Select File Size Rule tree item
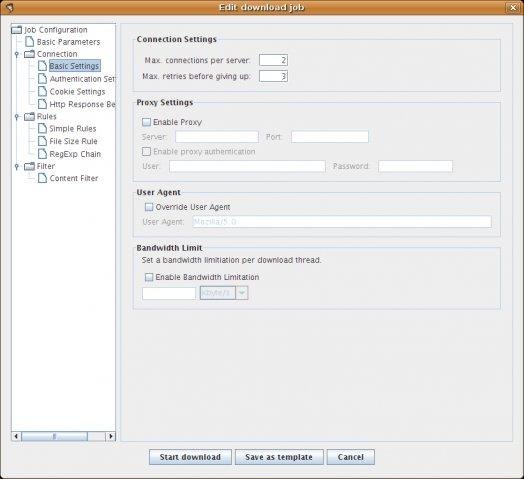 pyautogui.click(x=74, y=141)
